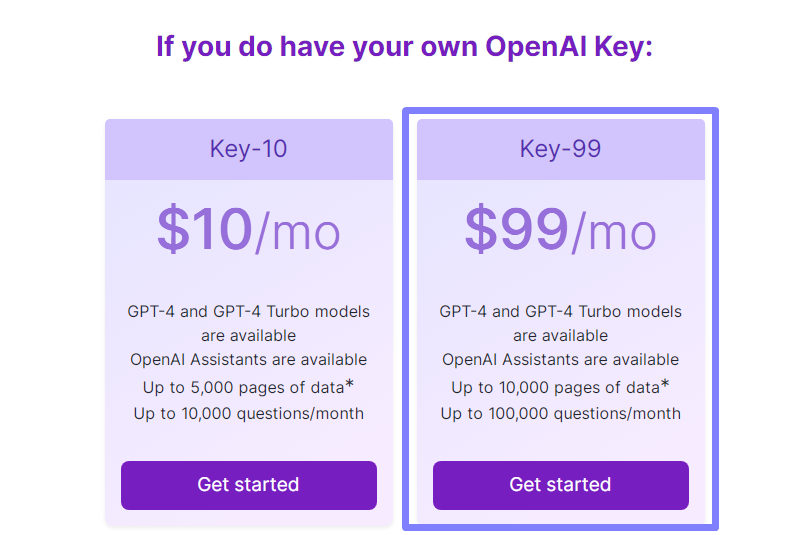Click the '/mo' suffix beside $10
The height and width of the screenshot is (535, 805).
coord(298,234)
